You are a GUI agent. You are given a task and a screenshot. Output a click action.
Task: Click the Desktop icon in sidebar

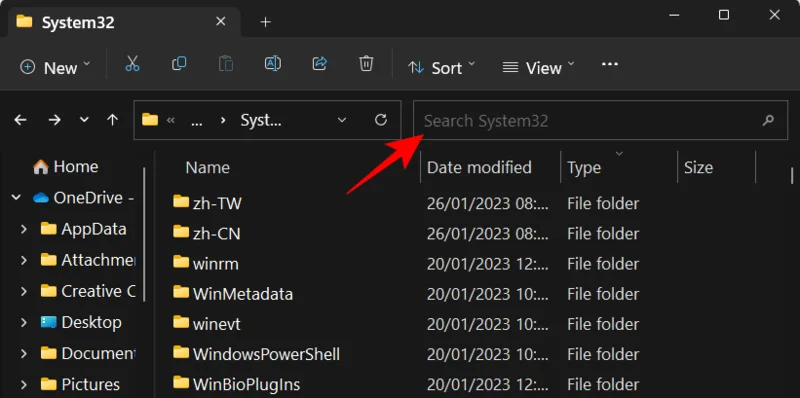[48, 322]
